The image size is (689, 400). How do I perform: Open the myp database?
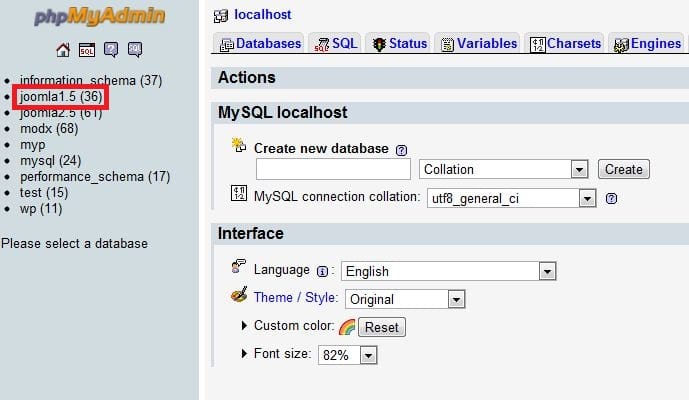click(x=33, y=145)
